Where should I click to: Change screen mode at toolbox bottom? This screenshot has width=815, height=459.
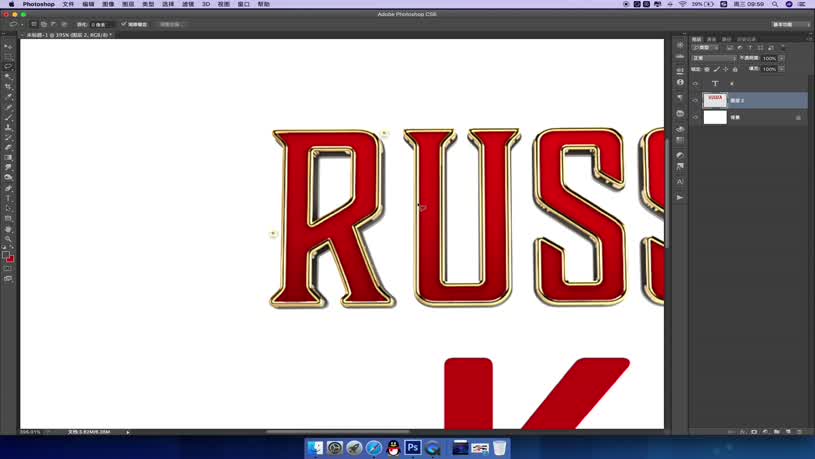[8, 279]
